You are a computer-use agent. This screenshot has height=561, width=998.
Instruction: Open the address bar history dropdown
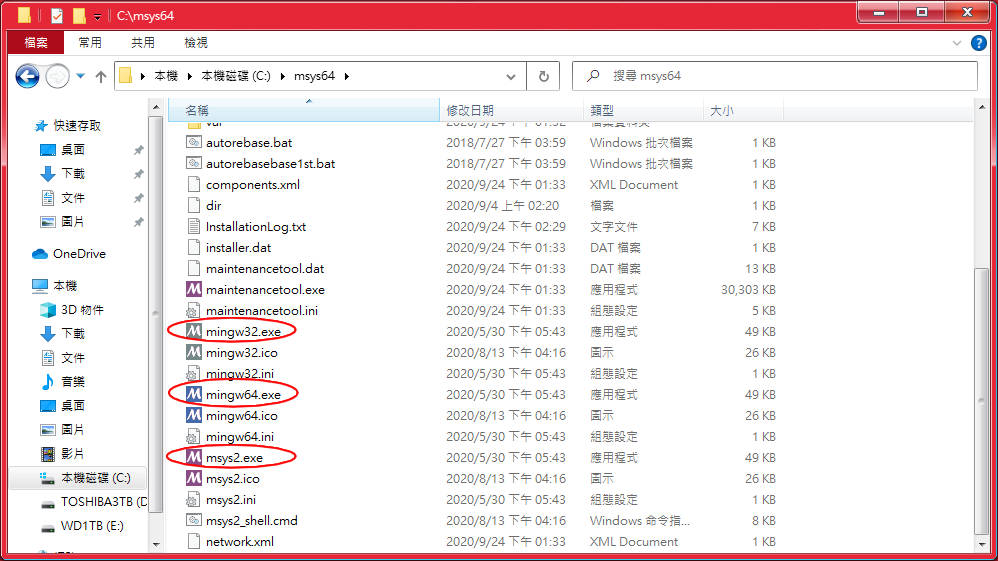pos(510,76)
